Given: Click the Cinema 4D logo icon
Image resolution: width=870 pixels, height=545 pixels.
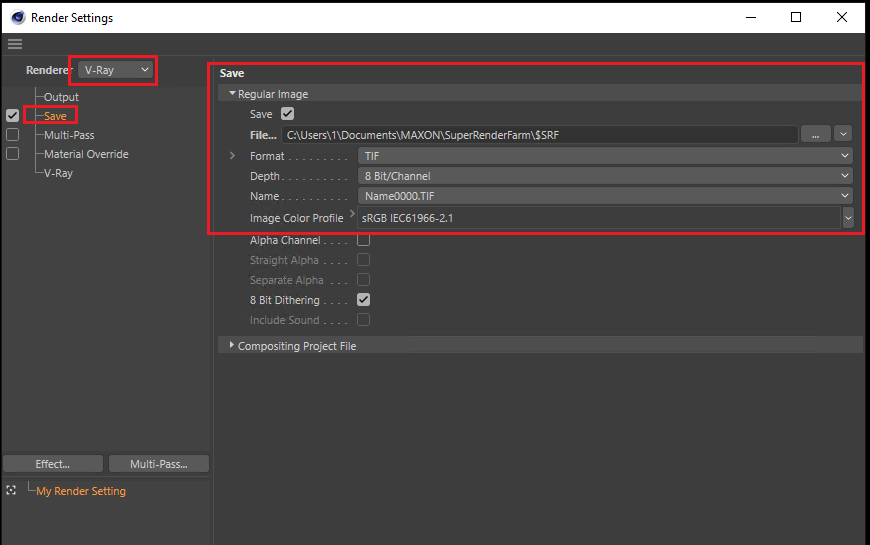Looking at the screenshot, I should (18, 17).
